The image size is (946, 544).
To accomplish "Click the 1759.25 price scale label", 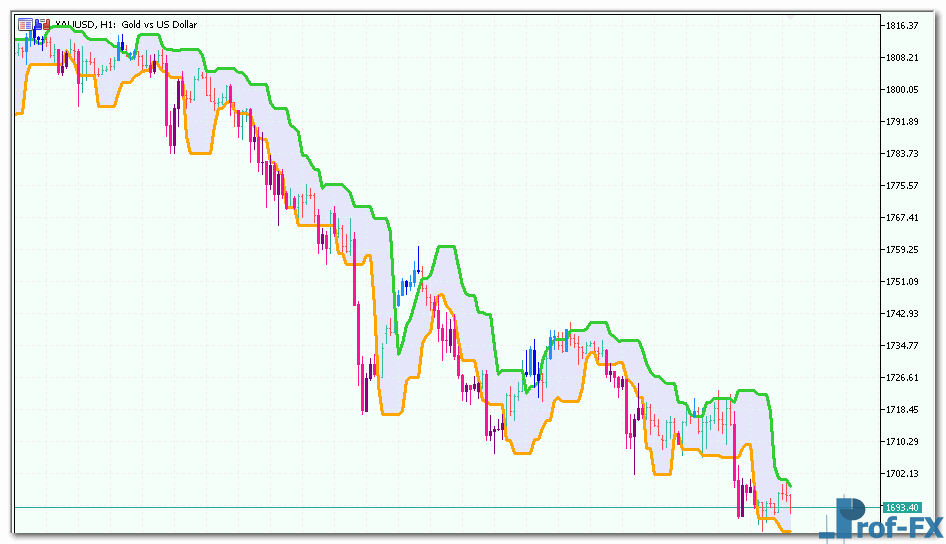I will point(901,250).
